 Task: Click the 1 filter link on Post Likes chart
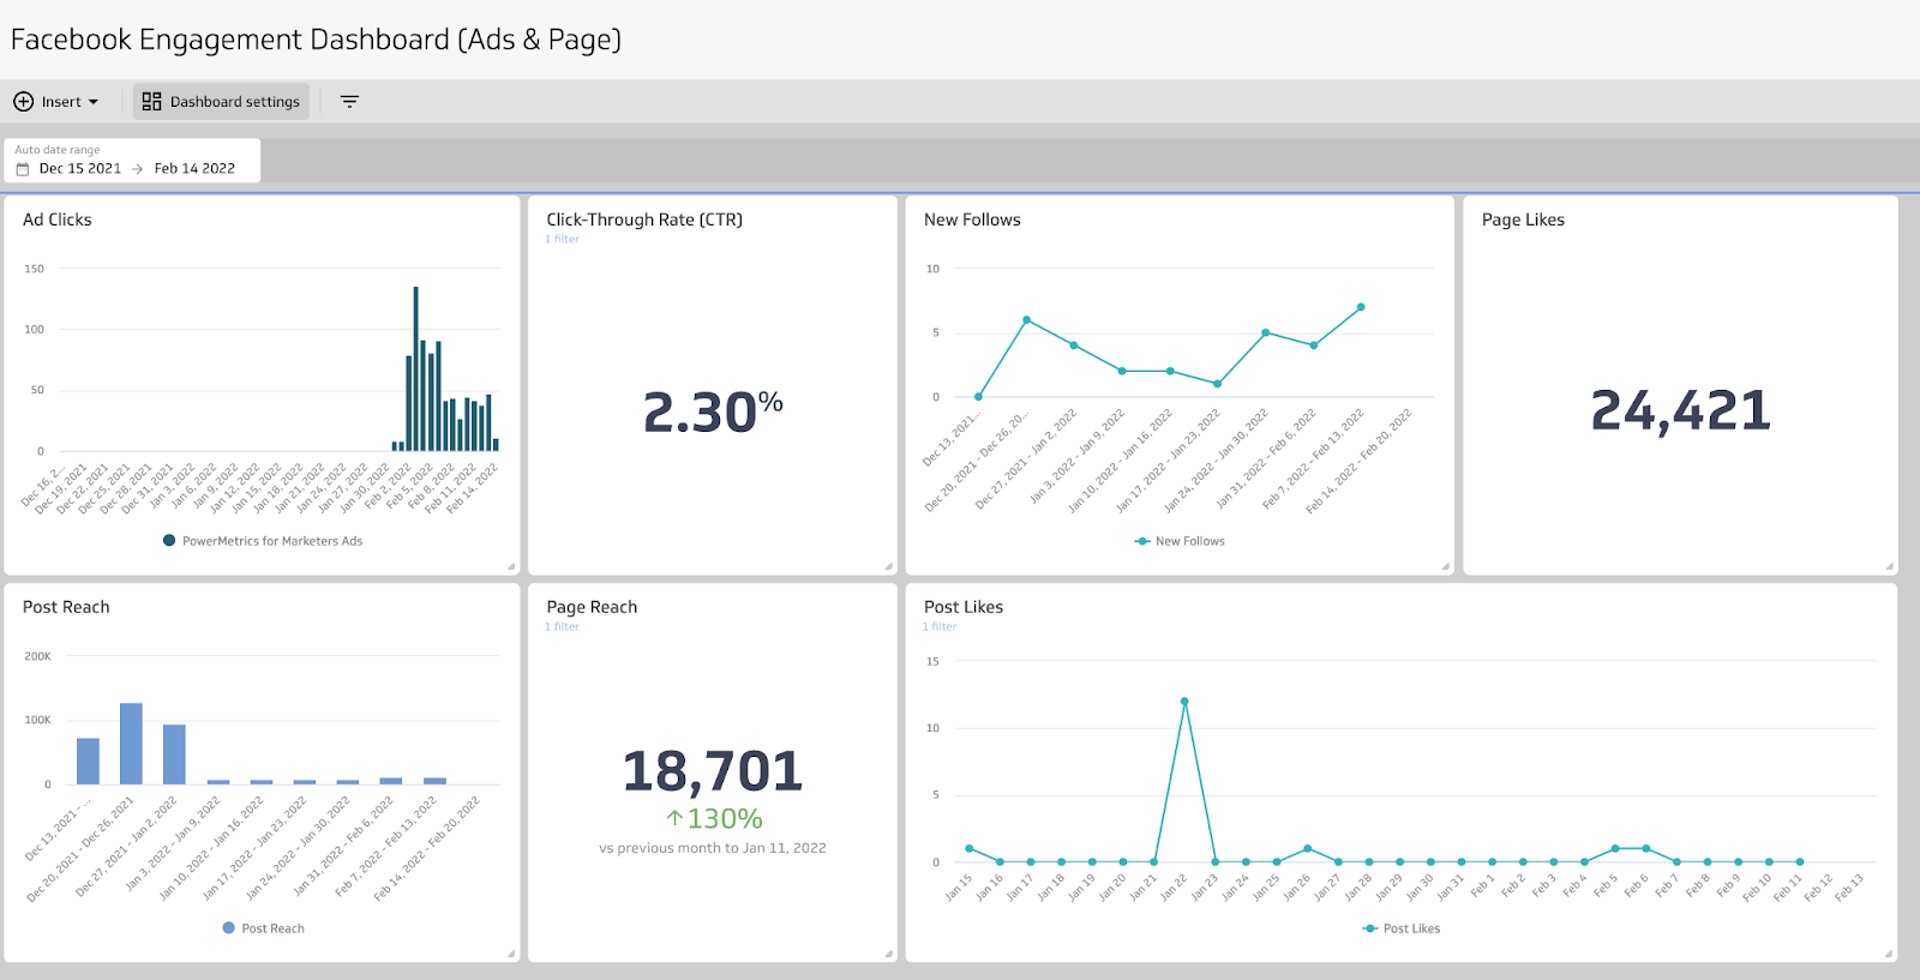939,626
